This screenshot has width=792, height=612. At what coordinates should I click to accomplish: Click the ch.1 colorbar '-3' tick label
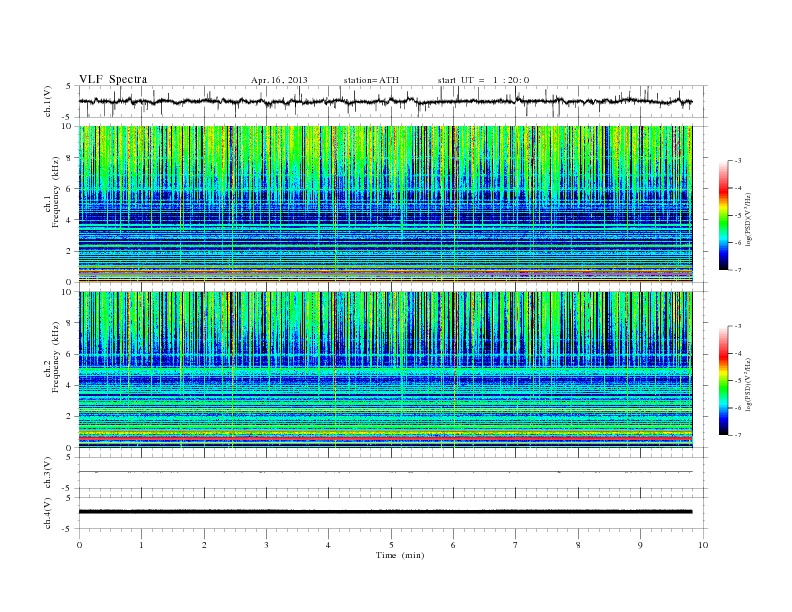point(738,161)
